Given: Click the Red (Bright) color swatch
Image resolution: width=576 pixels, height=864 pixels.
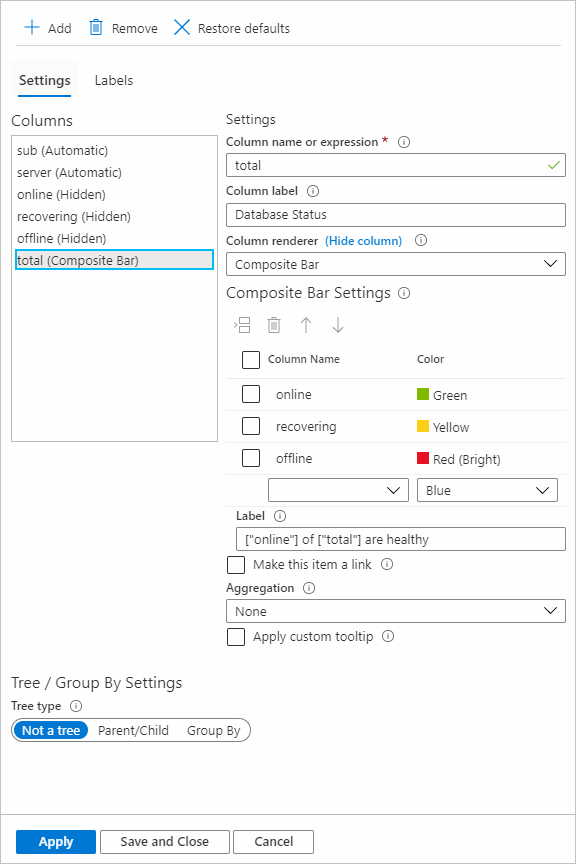Looking at the screenshot, I should coord(423,458).
